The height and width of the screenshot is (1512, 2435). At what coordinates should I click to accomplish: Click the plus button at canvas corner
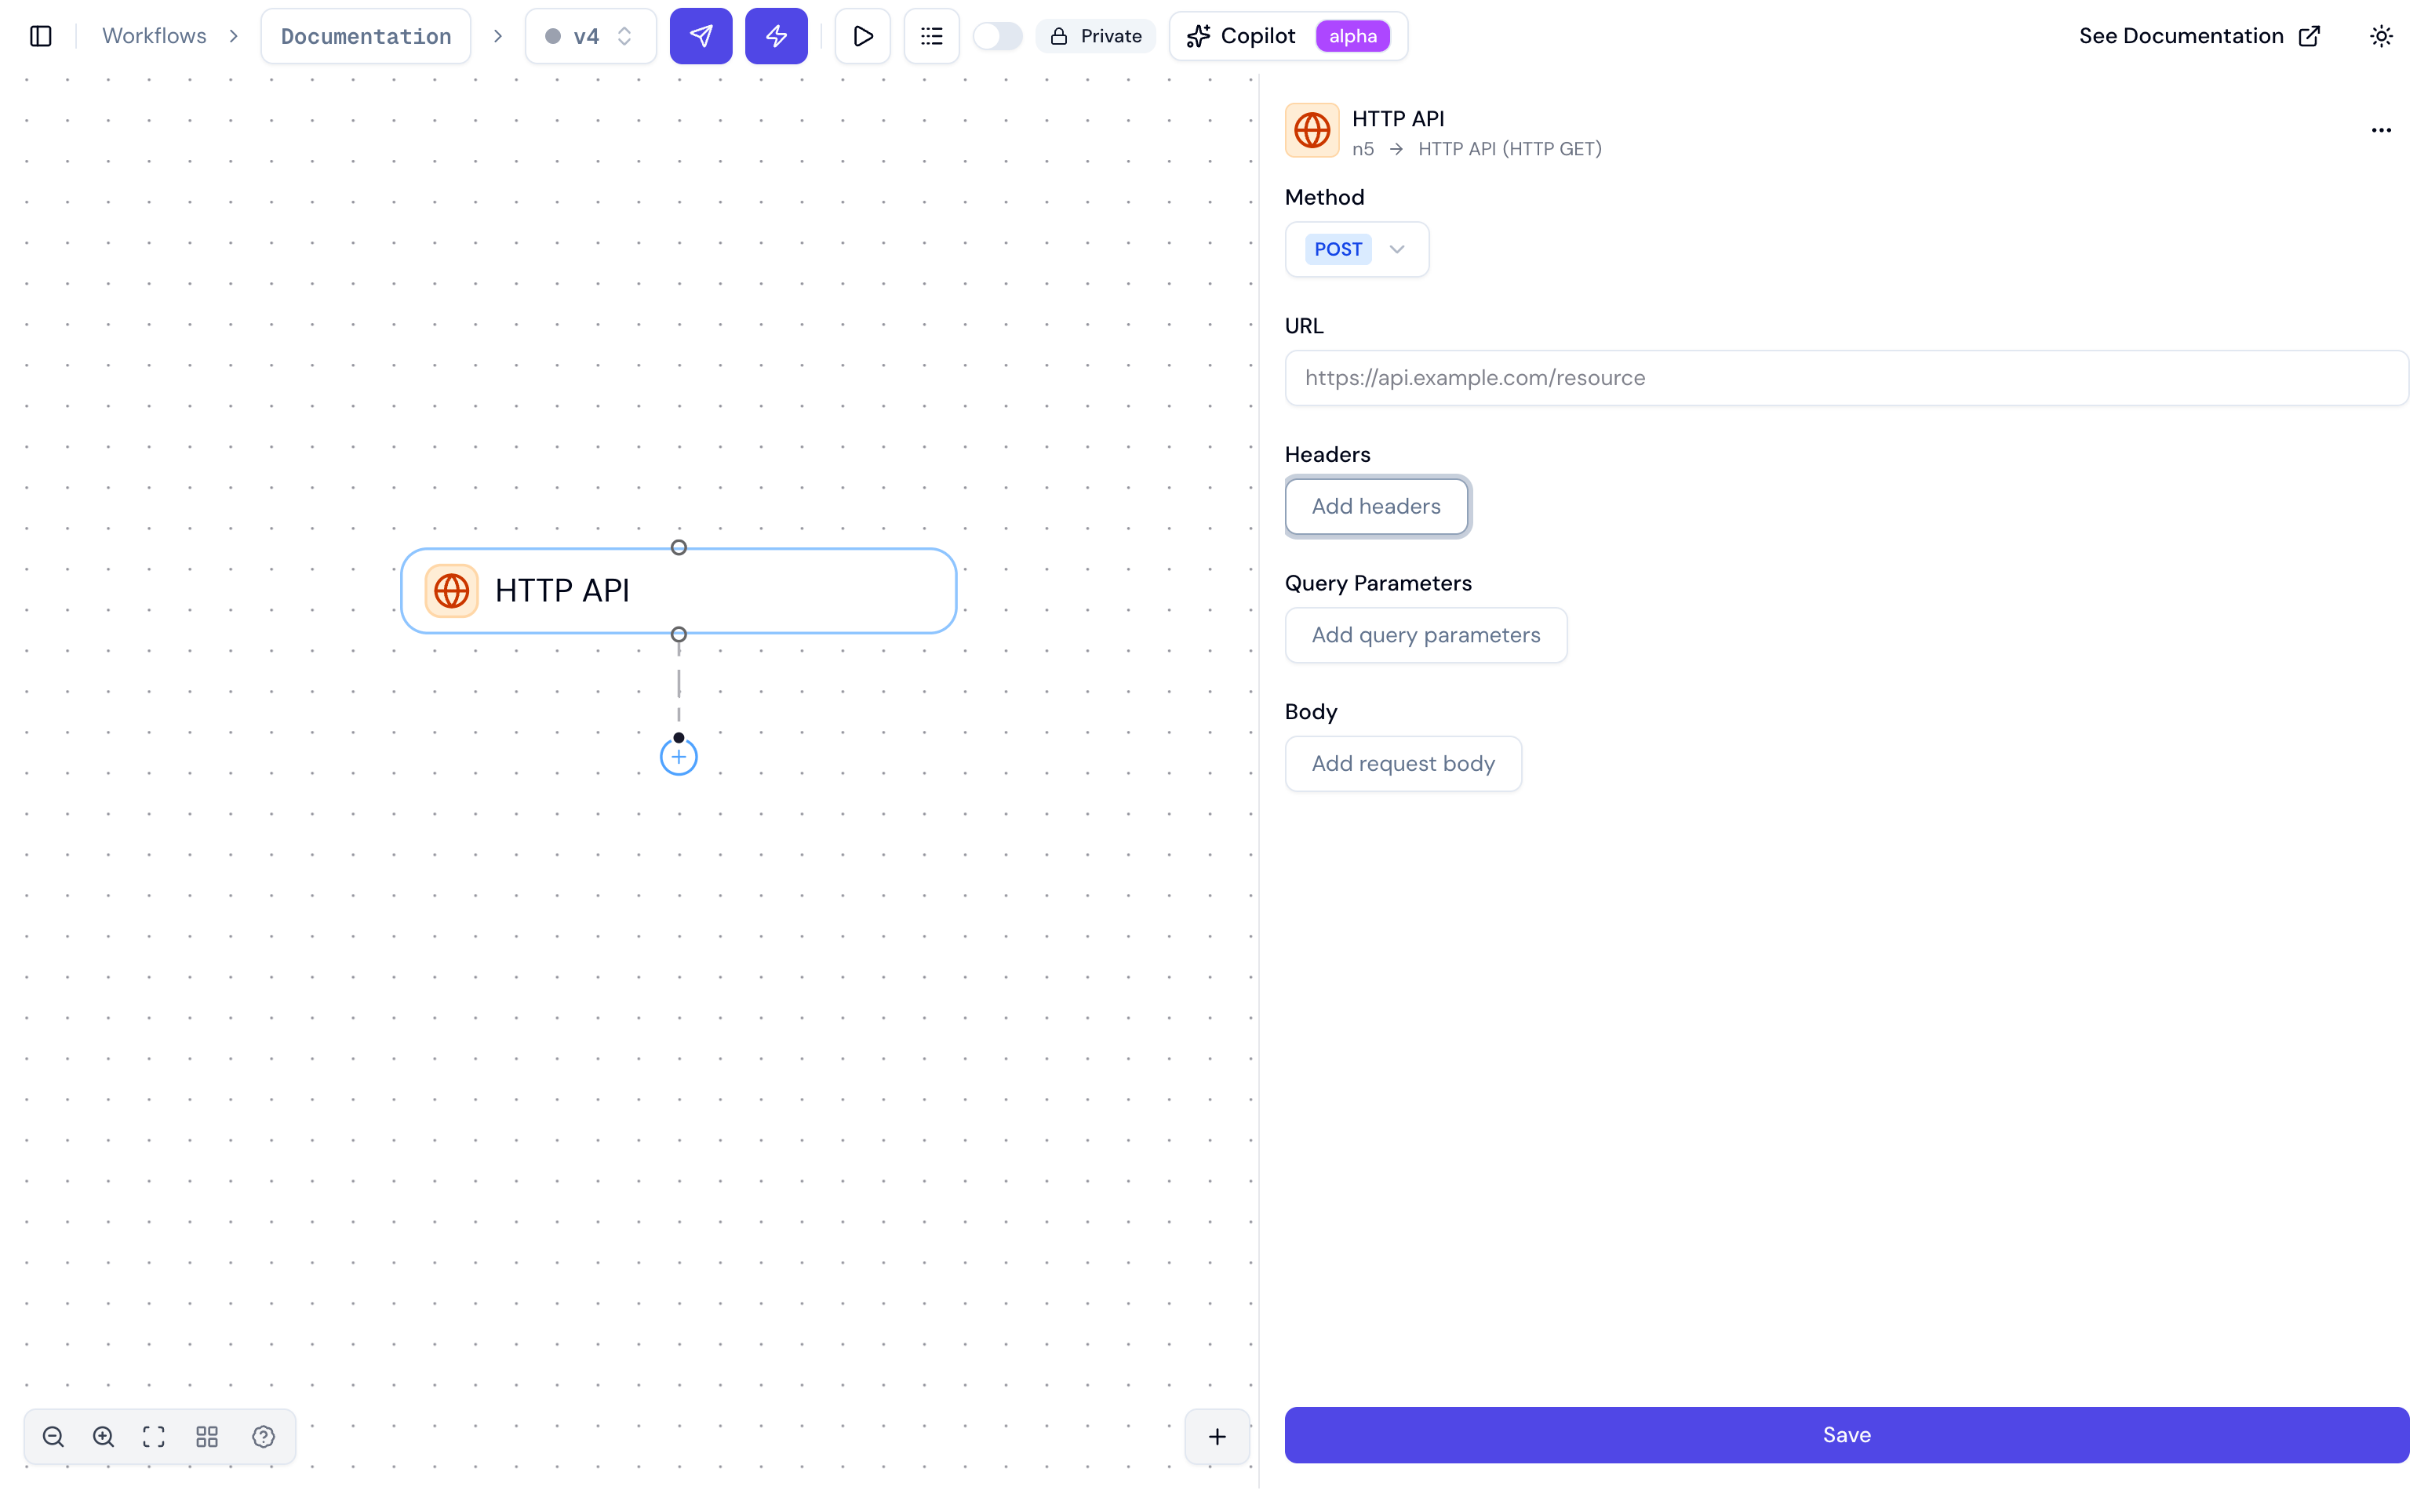1217,1437
